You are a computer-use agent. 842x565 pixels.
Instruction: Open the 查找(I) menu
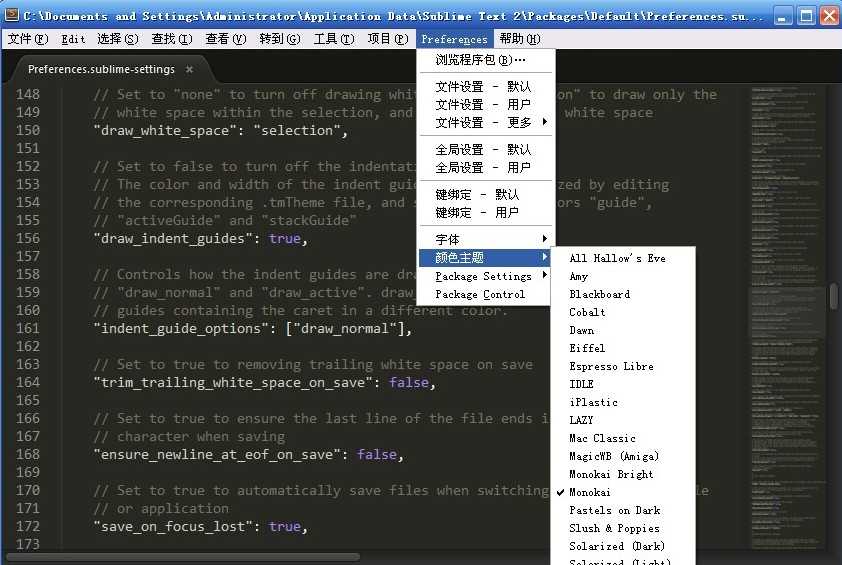click(x=172, y=39)
